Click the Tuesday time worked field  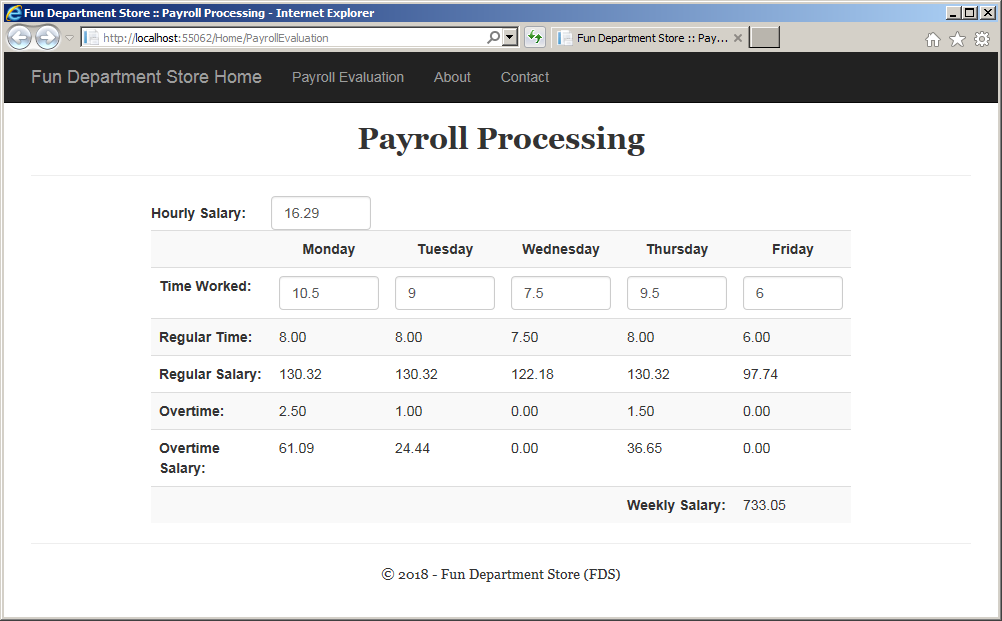coord(445,293)
